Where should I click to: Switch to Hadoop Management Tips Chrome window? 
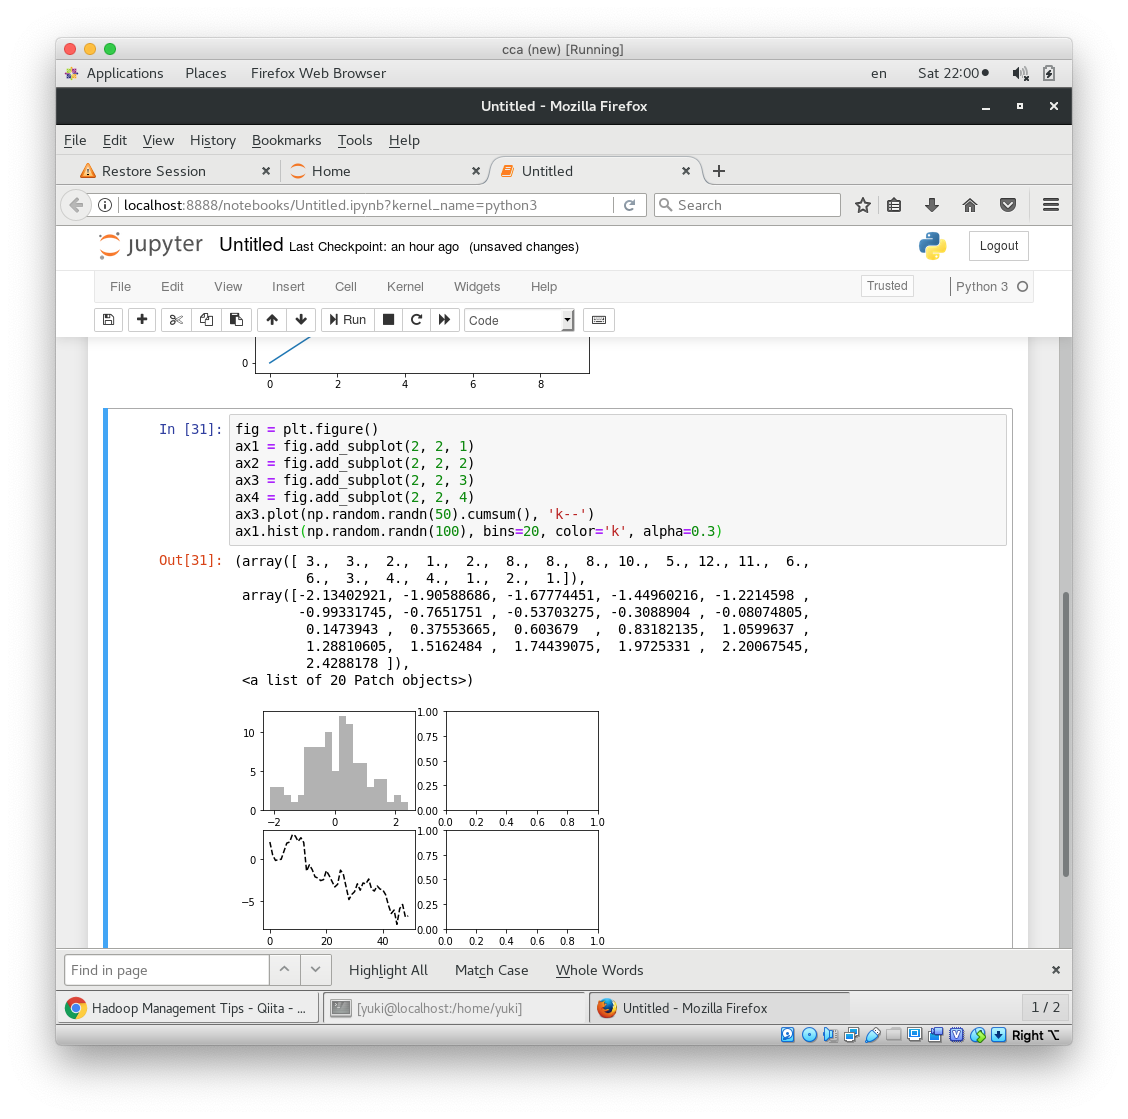click(x=188, y=1008)
